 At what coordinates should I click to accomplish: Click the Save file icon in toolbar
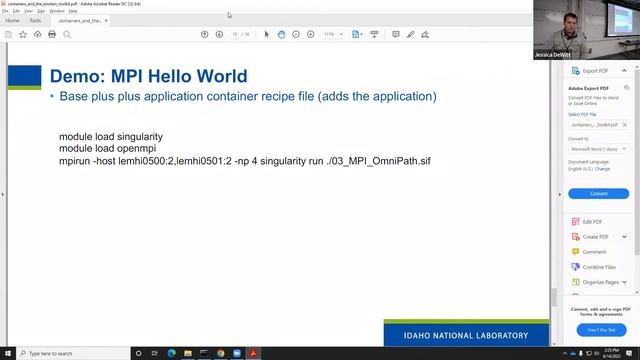coord(8,35)
